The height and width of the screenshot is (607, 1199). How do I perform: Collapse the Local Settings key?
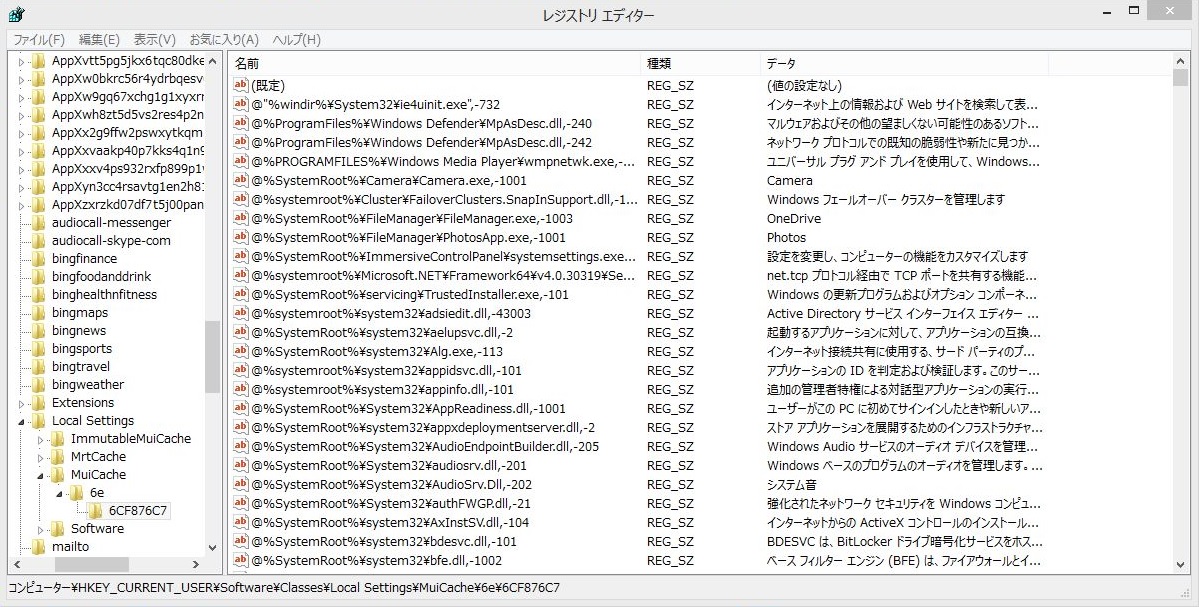point(21,421)
